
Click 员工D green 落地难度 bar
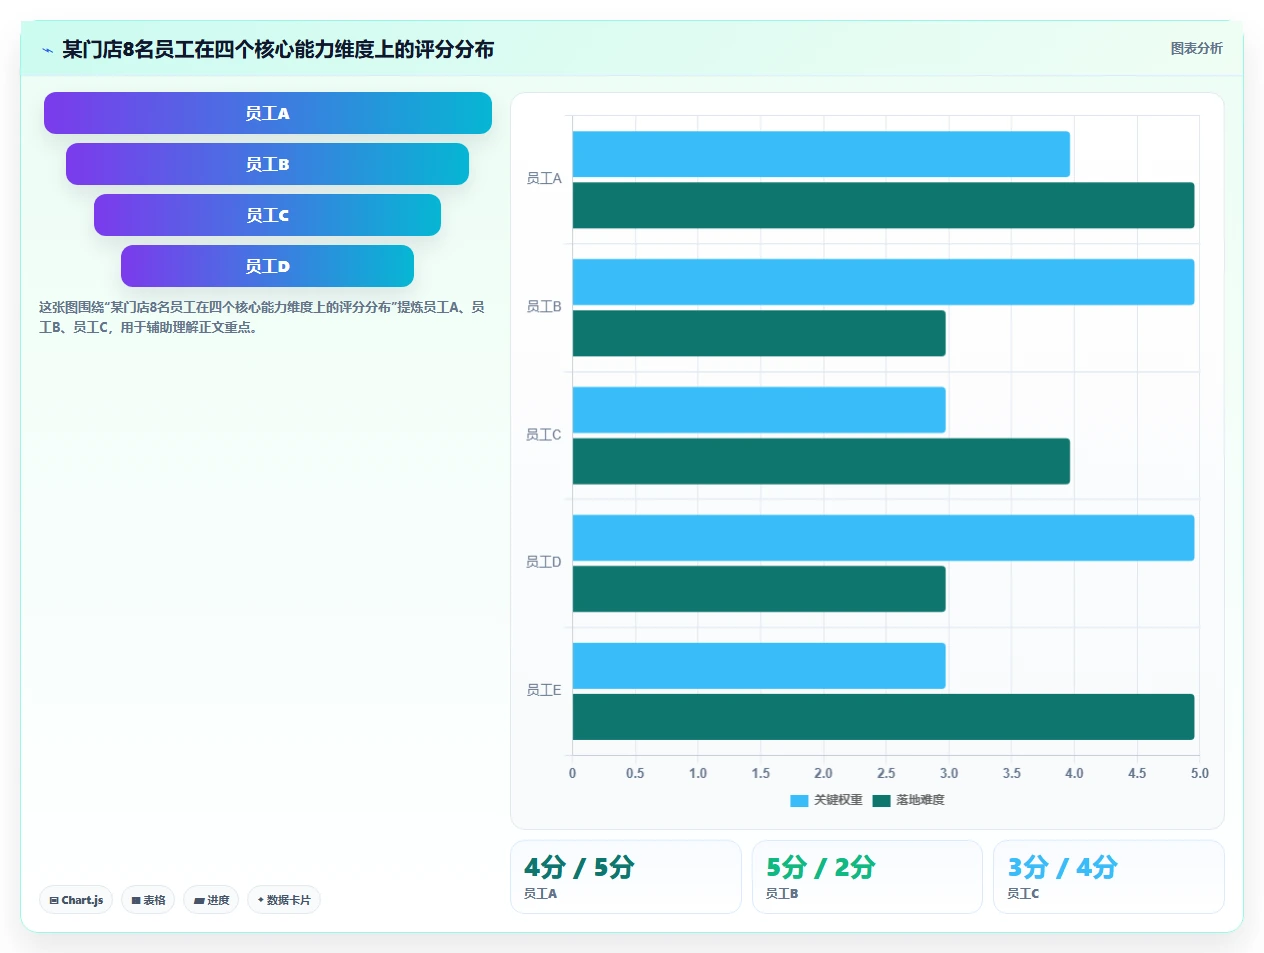[759, 589]
